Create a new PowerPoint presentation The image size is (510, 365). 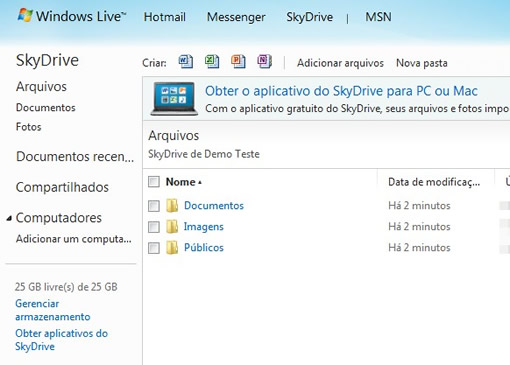(238, 62)
